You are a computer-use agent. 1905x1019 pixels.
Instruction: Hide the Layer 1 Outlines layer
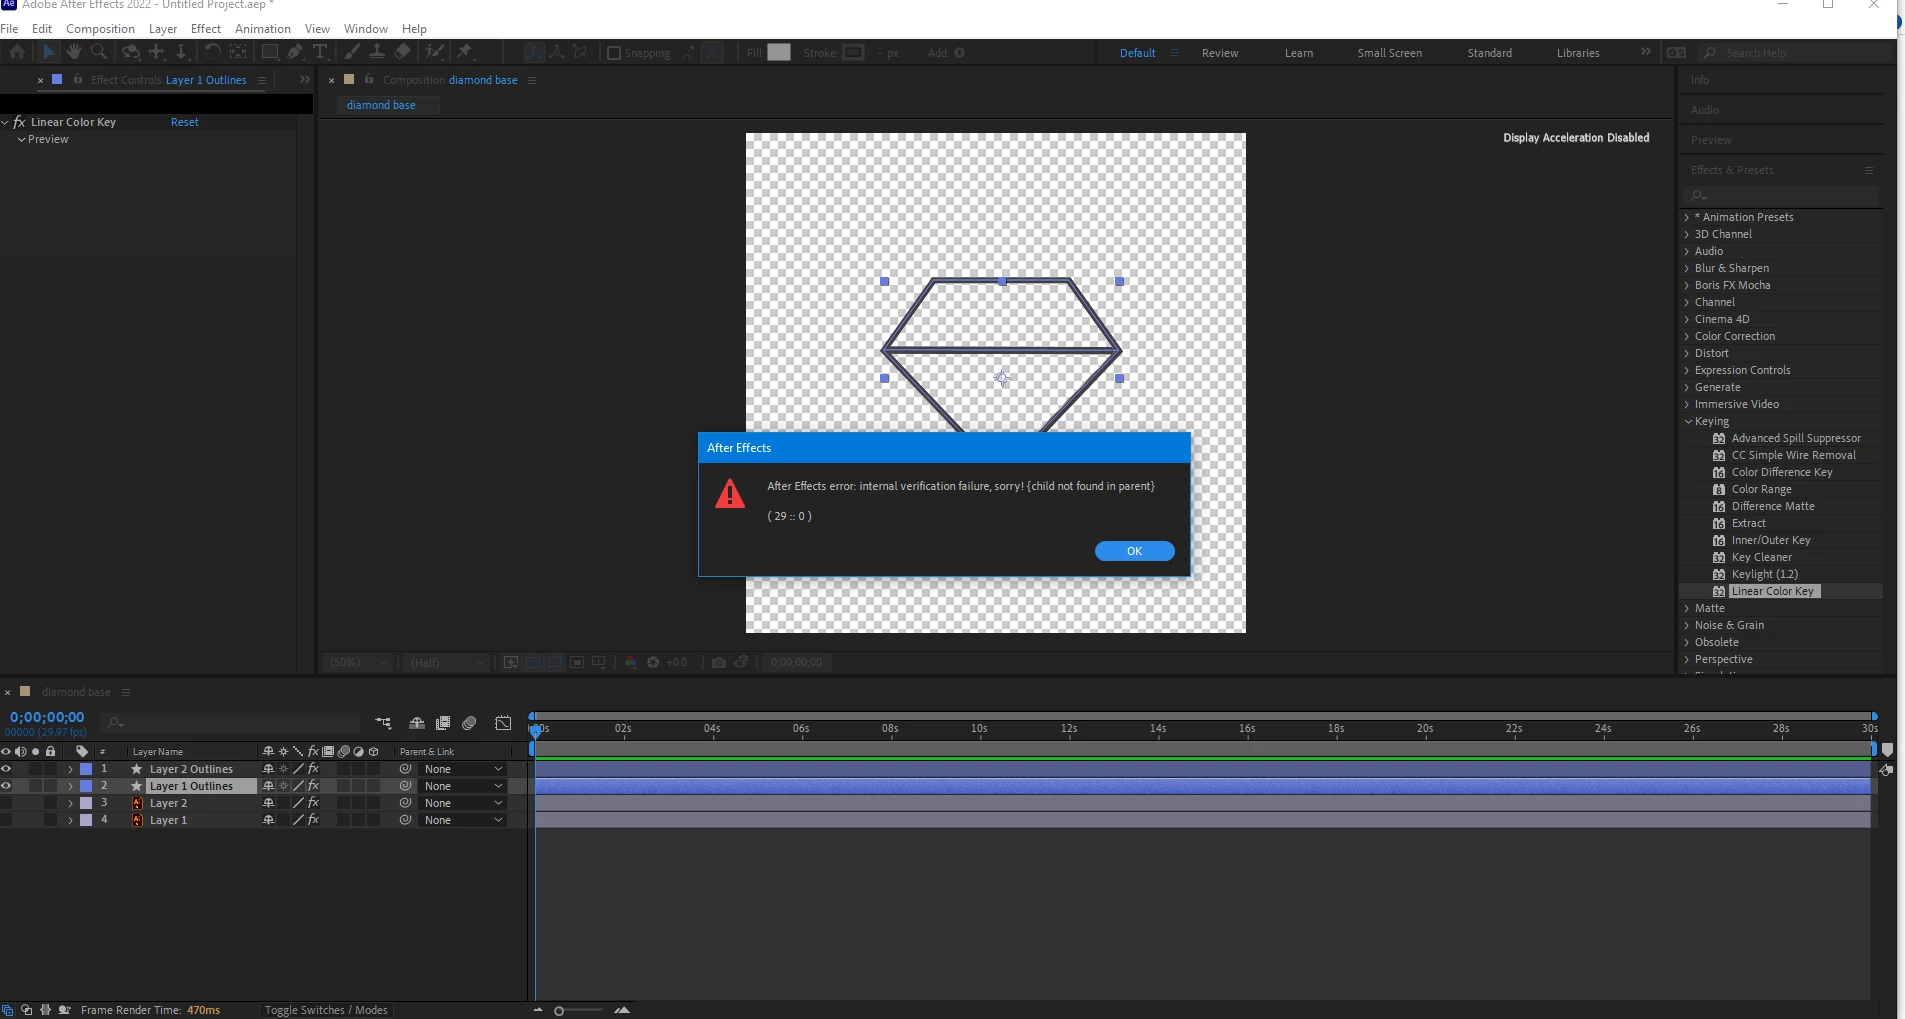tap(6, 786)
